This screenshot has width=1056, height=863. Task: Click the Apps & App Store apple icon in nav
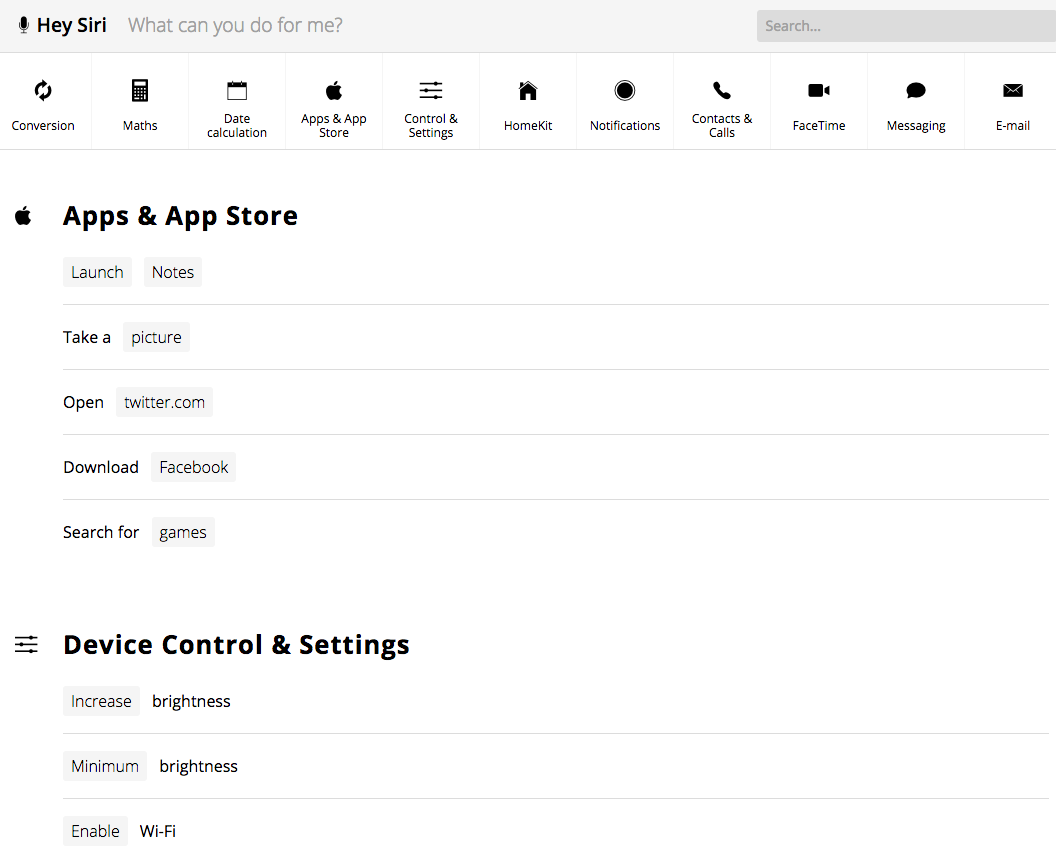[x=334, y=90]
